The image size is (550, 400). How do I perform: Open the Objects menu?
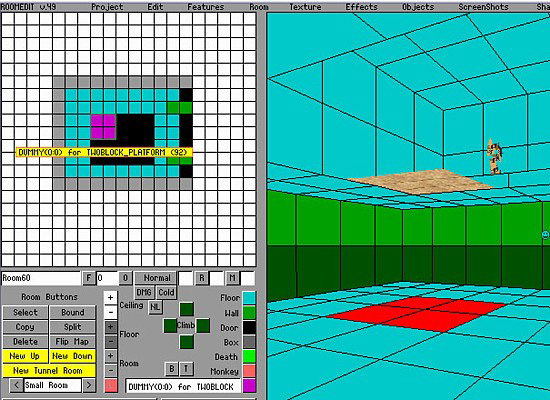pos(418,7)
